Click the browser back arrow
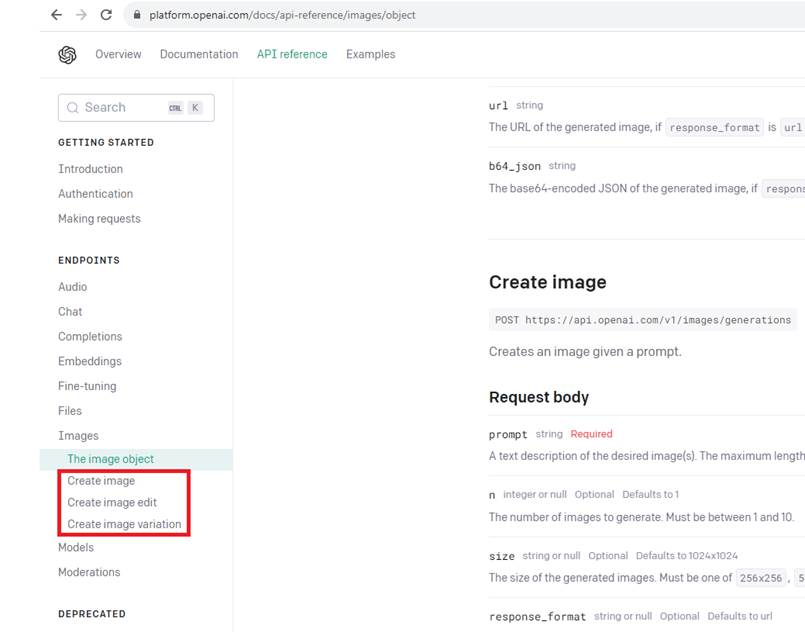The image size is (805, 632). (56, 15)
